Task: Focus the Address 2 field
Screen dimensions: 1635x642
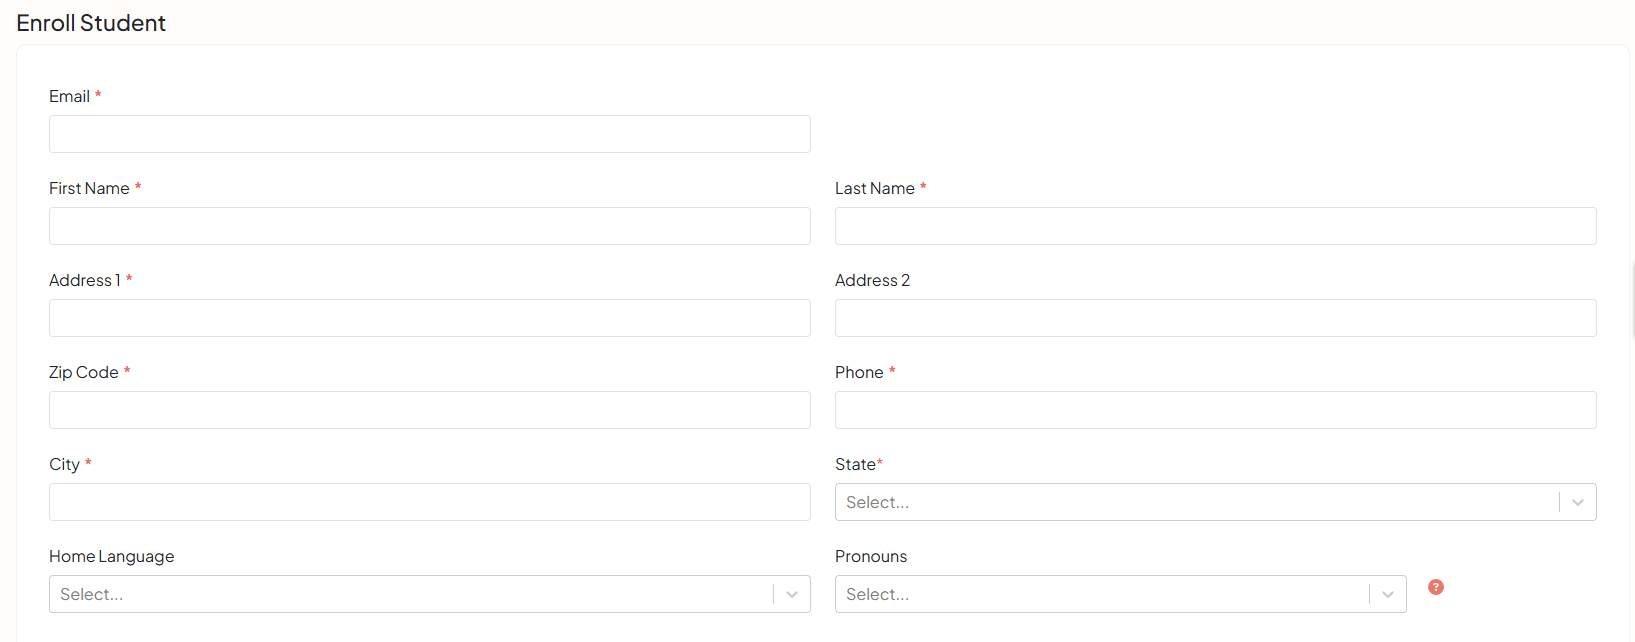Action: pos(1216,318)
